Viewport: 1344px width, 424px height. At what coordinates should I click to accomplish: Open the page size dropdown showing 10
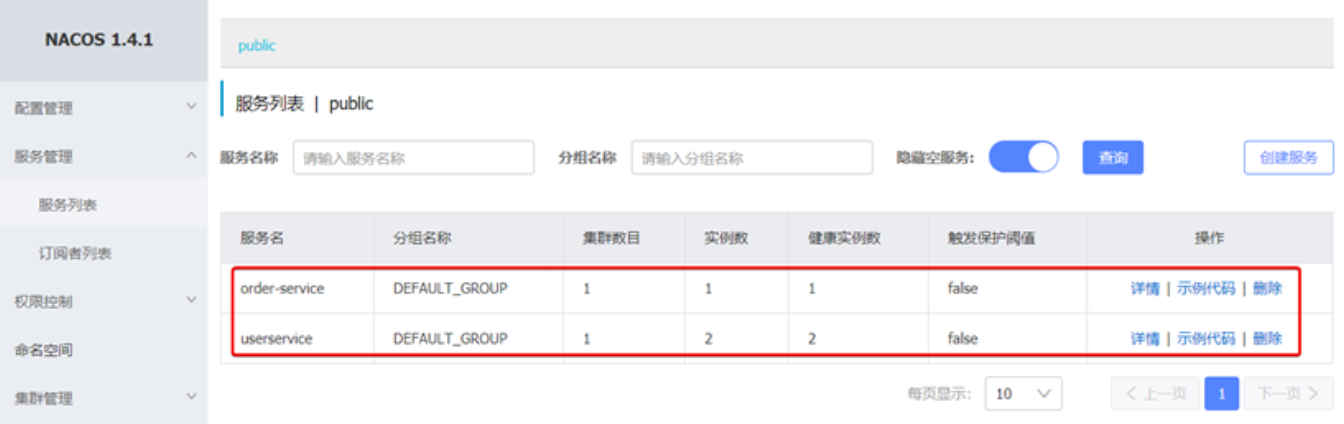tap(1023, 394)
